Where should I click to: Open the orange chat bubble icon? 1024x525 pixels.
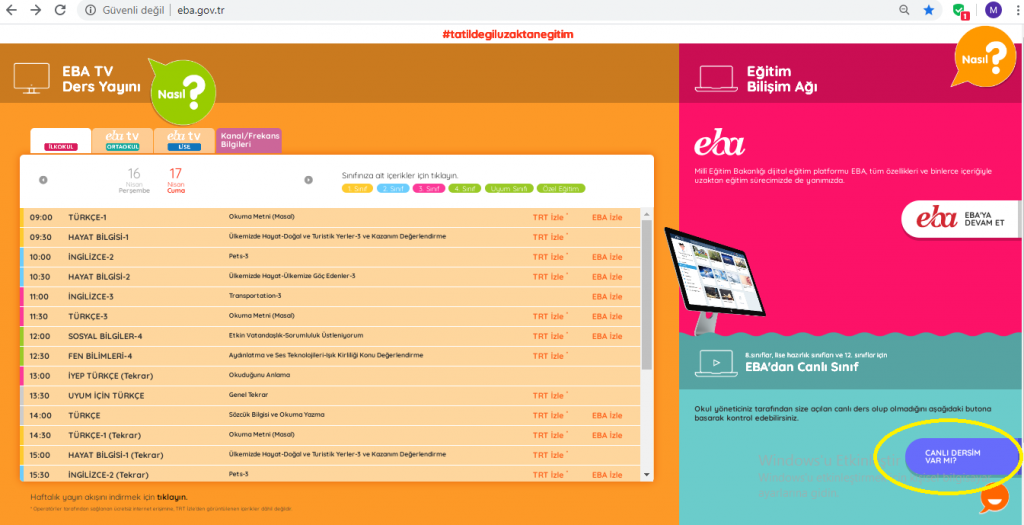click(993, 497)
